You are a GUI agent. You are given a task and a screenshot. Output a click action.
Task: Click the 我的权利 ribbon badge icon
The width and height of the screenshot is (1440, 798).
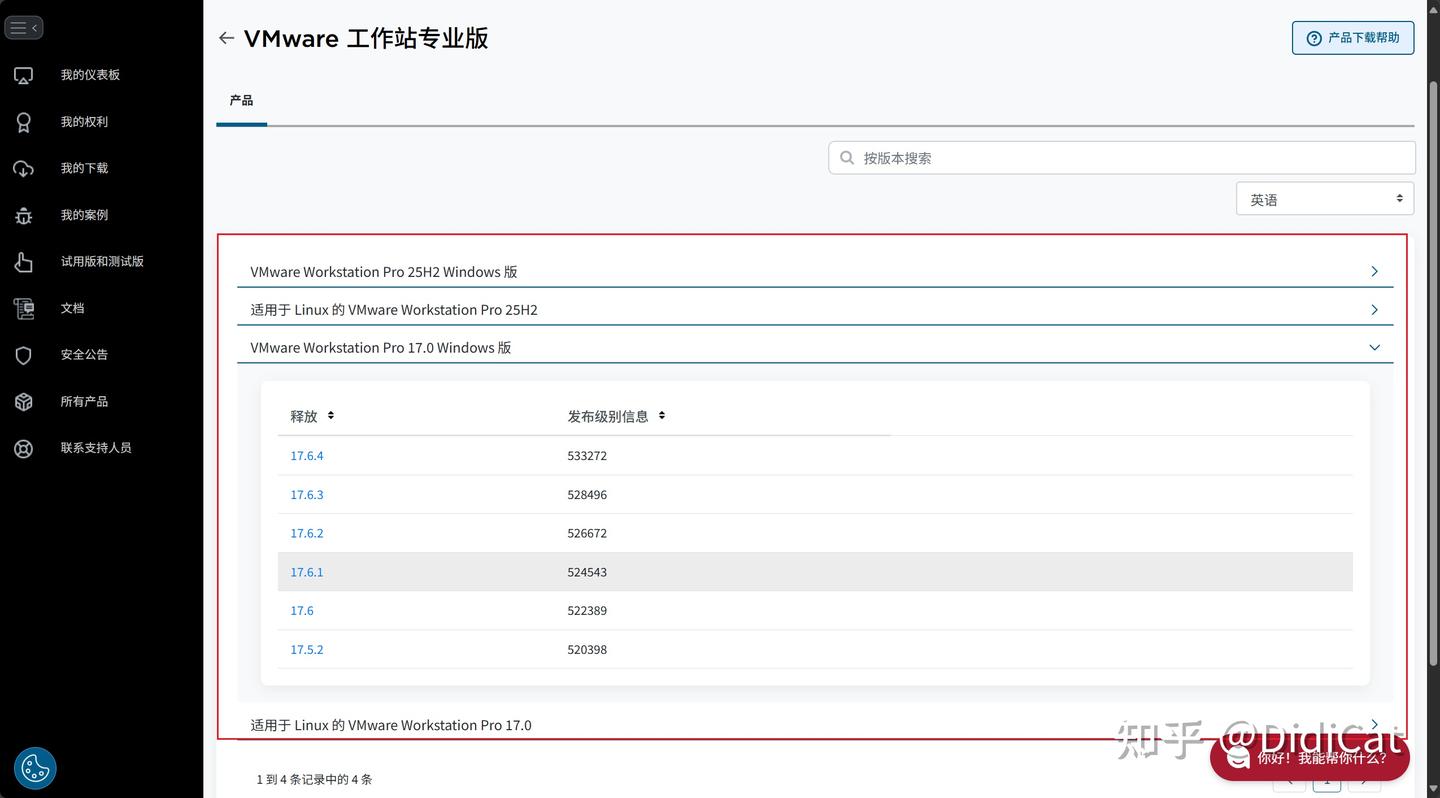coord(24,122)
